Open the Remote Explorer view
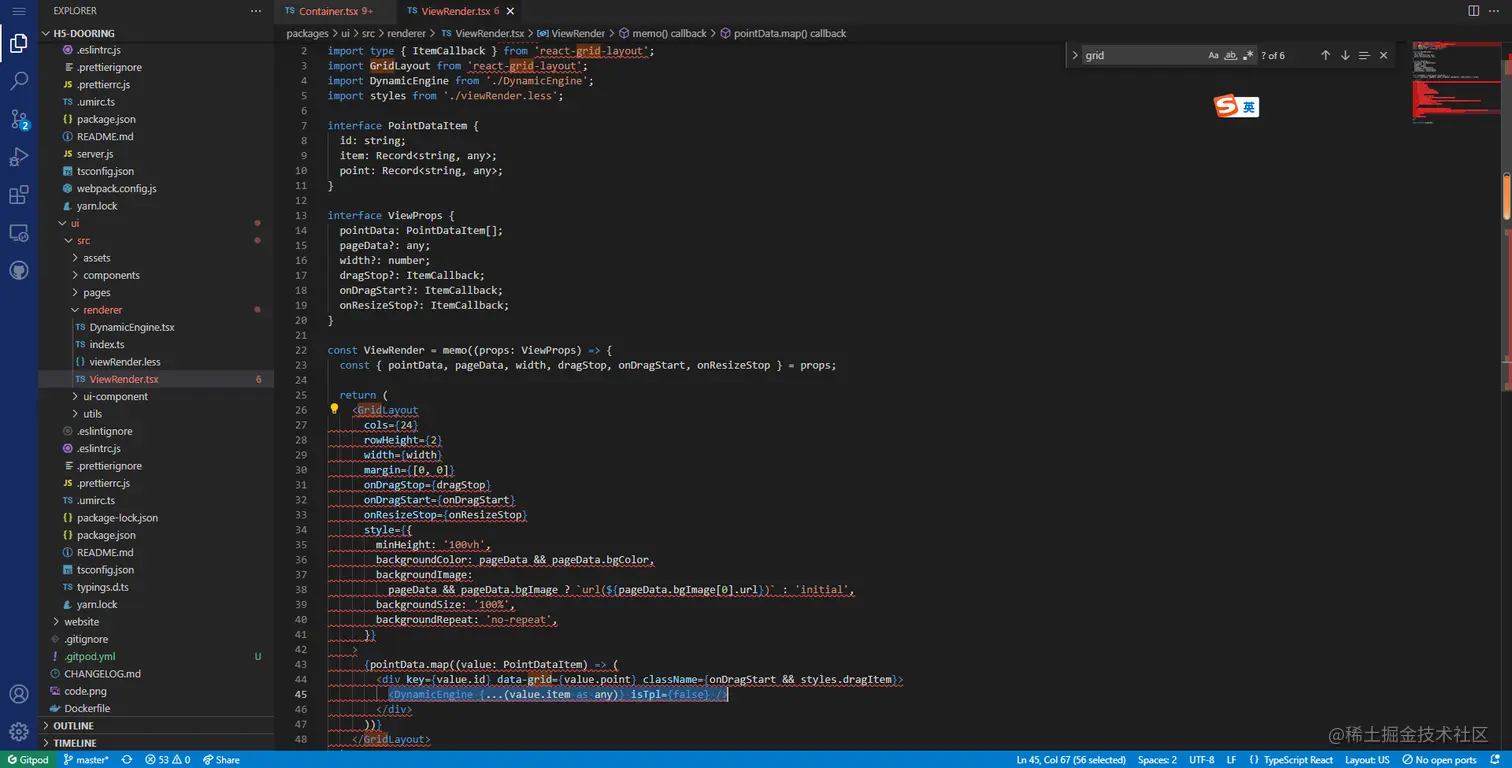This screenshot has width=1512, height=768. coord(18,233)
